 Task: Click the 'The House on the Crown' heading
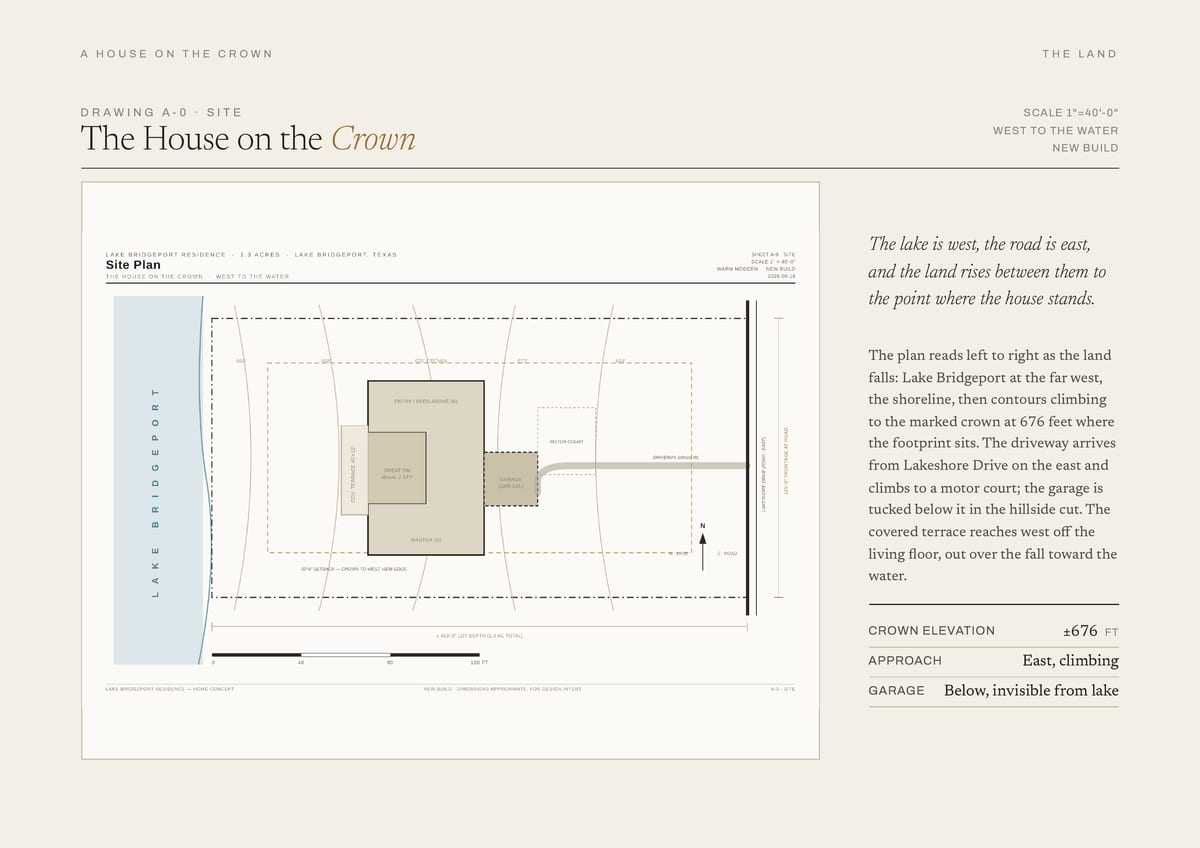(x=247, y=138)
